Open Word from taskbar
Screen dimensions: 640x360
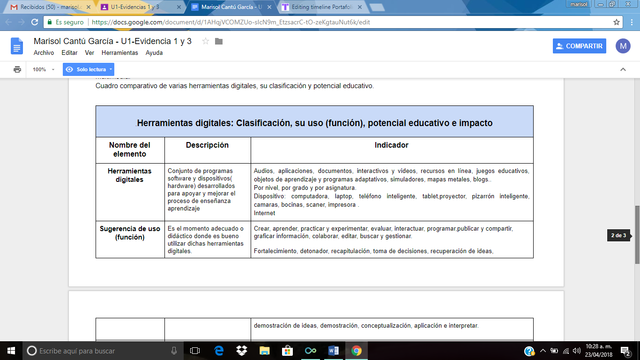[333, 351]
